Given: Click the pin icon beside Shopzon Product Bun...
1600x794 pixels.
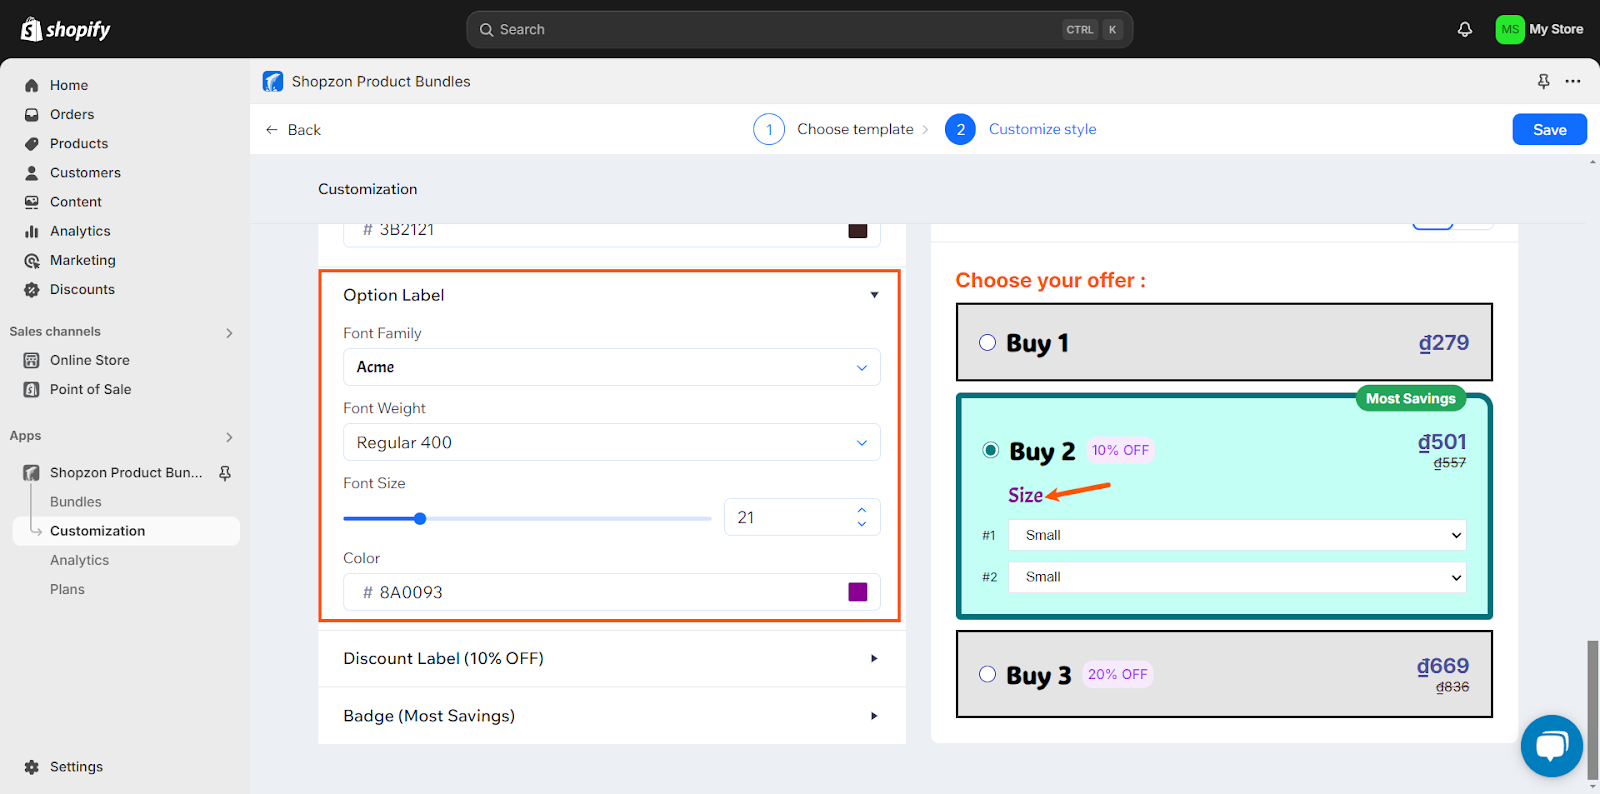Looking at the screenshot, I should coord(225,472).
